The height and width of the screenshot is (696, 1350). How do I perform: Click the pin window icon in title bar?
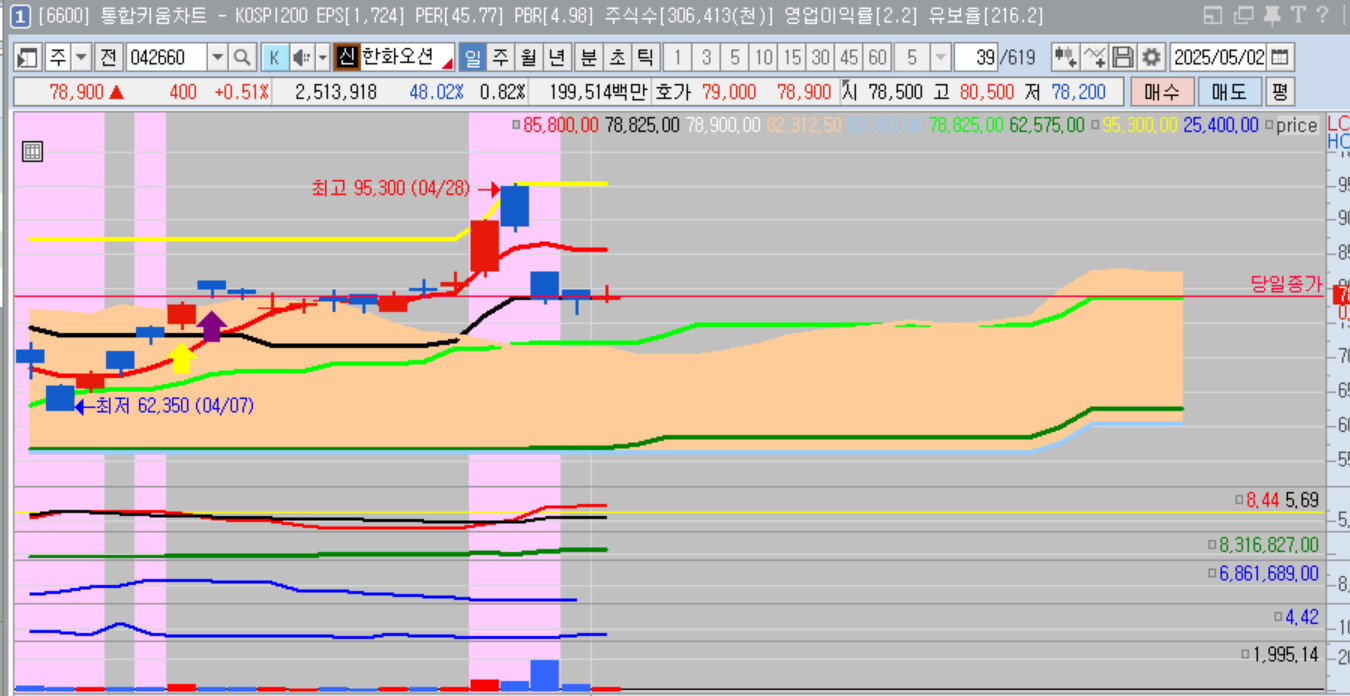pyautogui.click(x=1271, y=15)
